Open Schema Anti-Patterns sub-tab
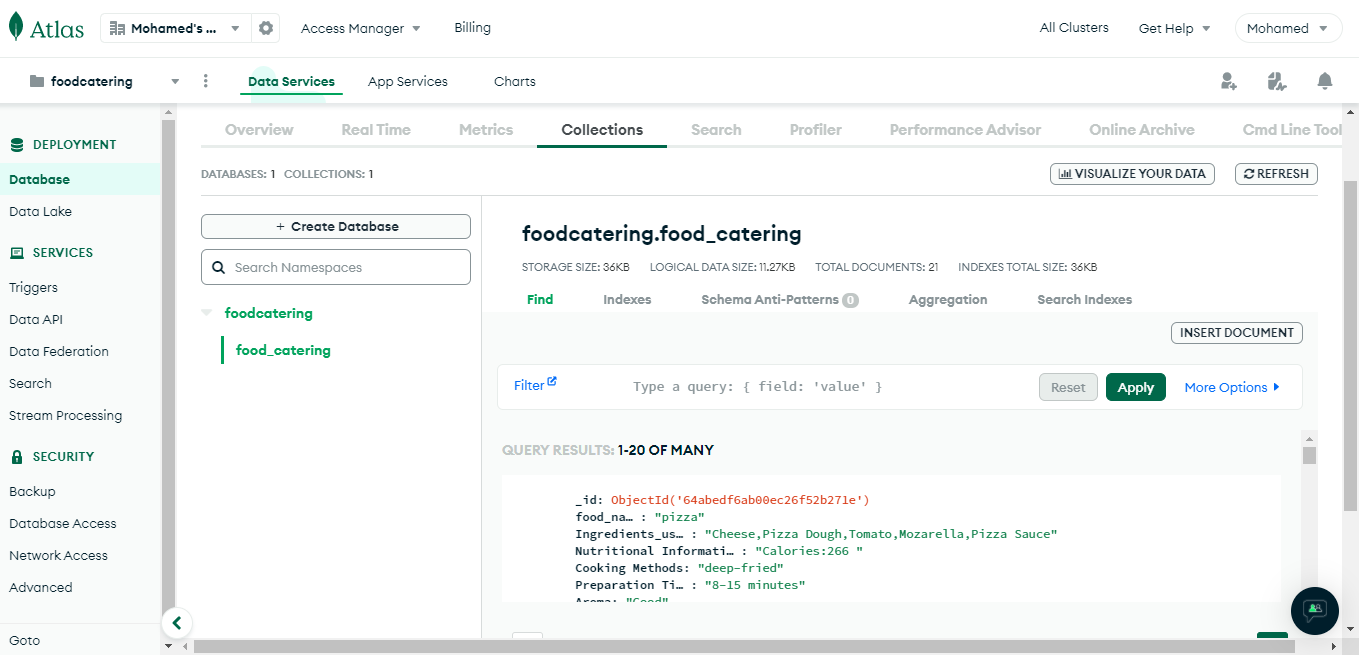Viewport: 1359px width, 655px height. [780, 300]
